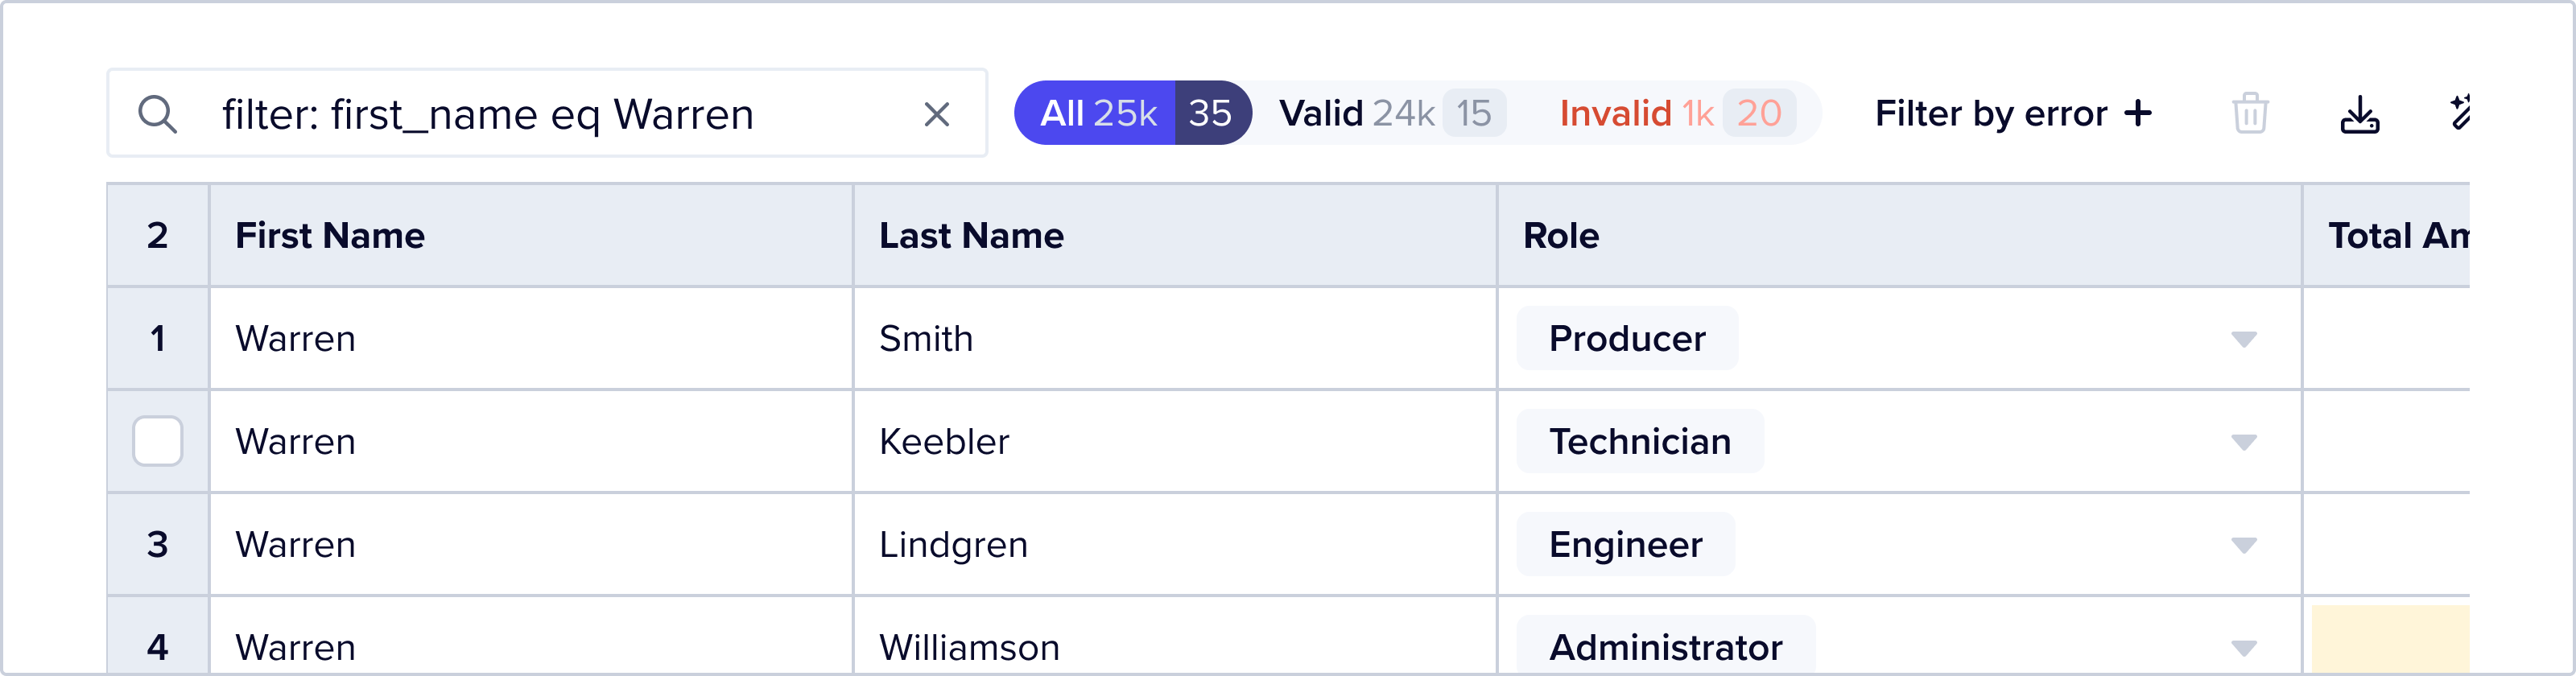The width and height of the screenshot is (2576, 676).
Task: Open the Producer role dropdown arrow
Action: click(x=2243, y=339)
